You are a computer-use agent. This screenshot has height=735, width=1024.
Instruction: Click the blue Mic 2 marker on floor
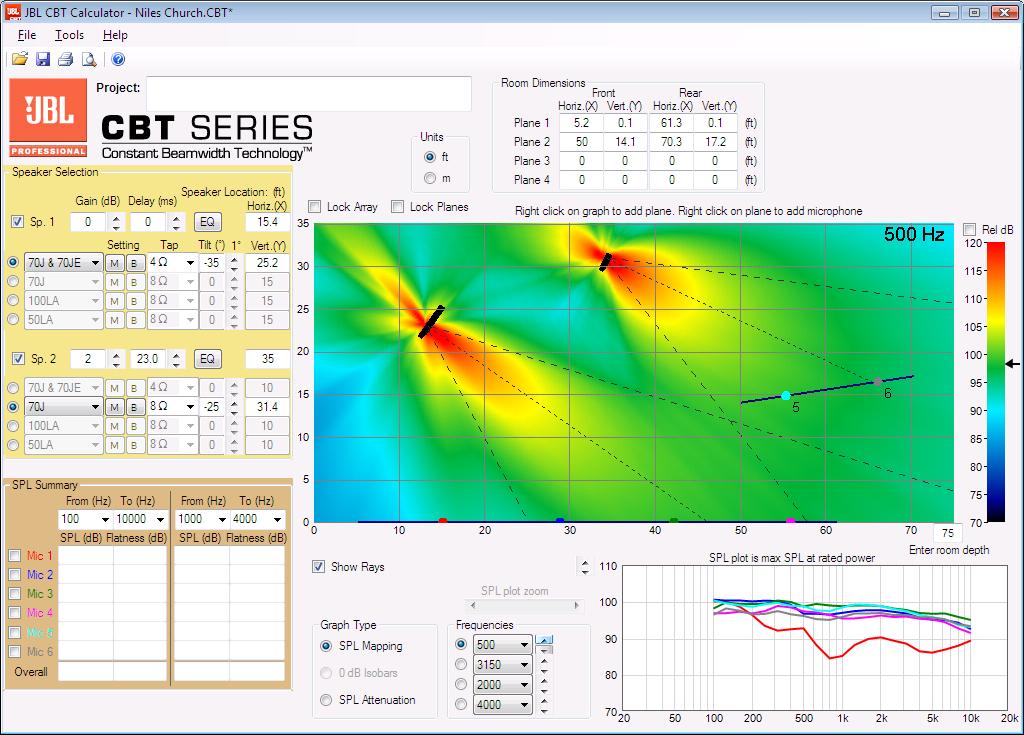click(560, 521)
